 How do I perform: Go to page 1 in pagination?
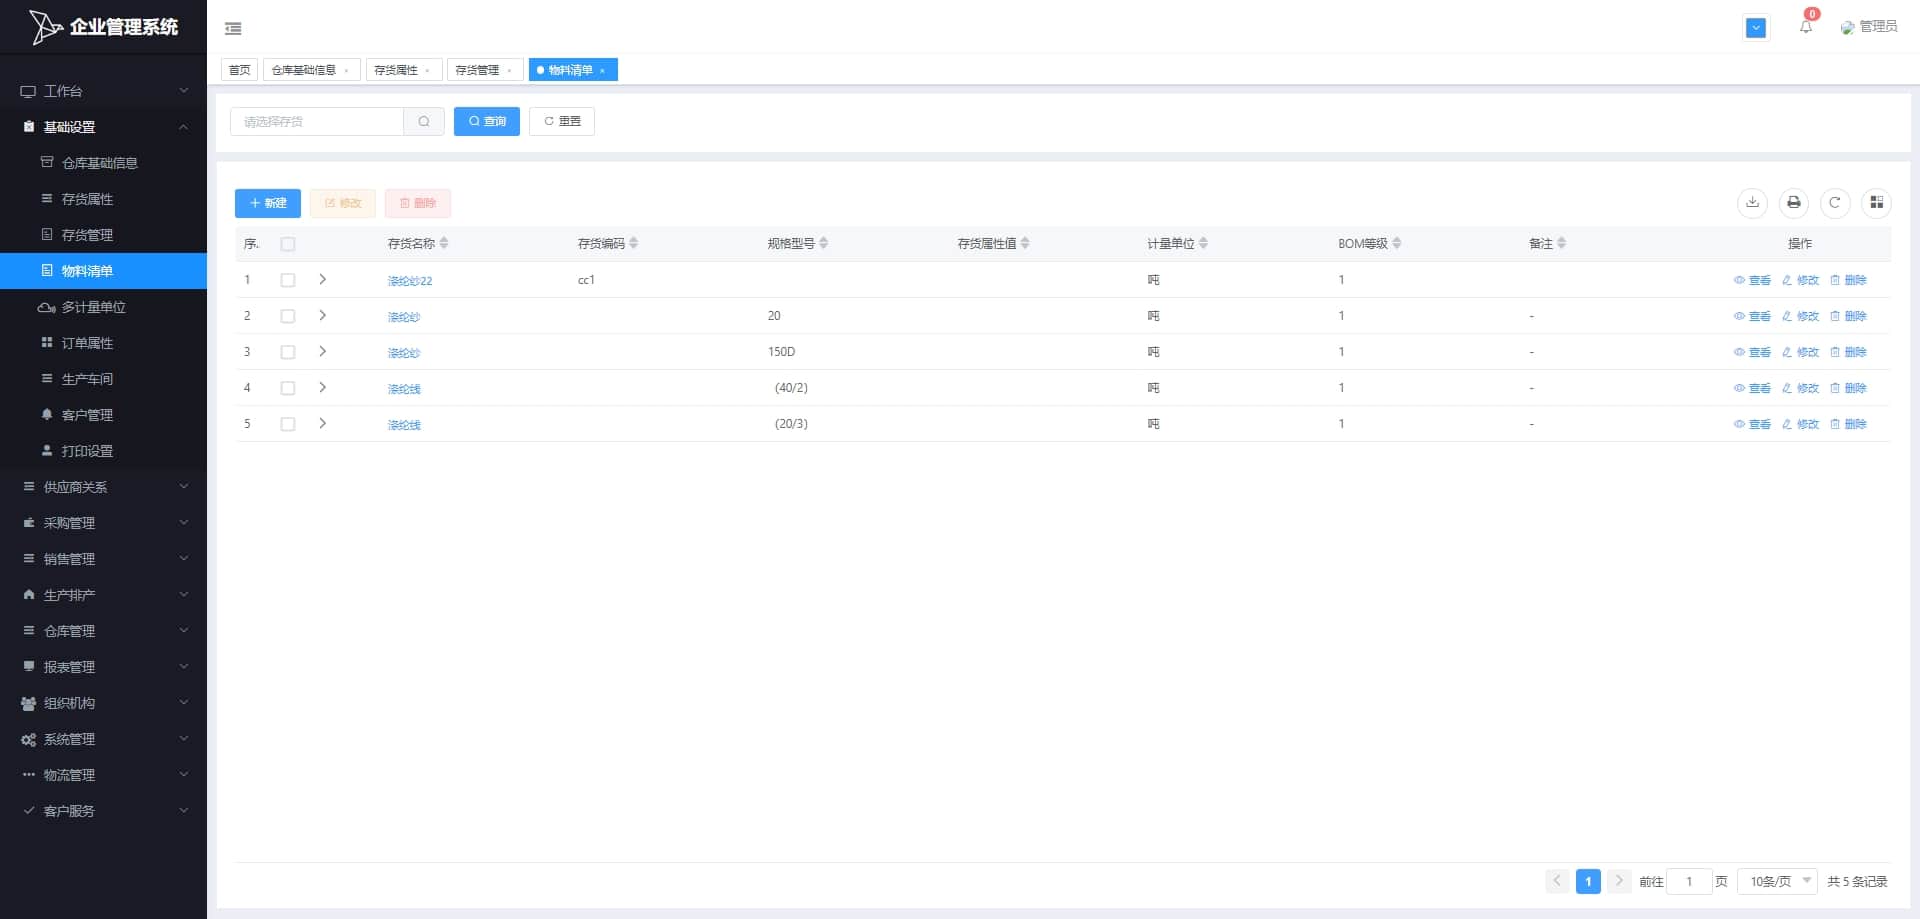pos(1588,881)
